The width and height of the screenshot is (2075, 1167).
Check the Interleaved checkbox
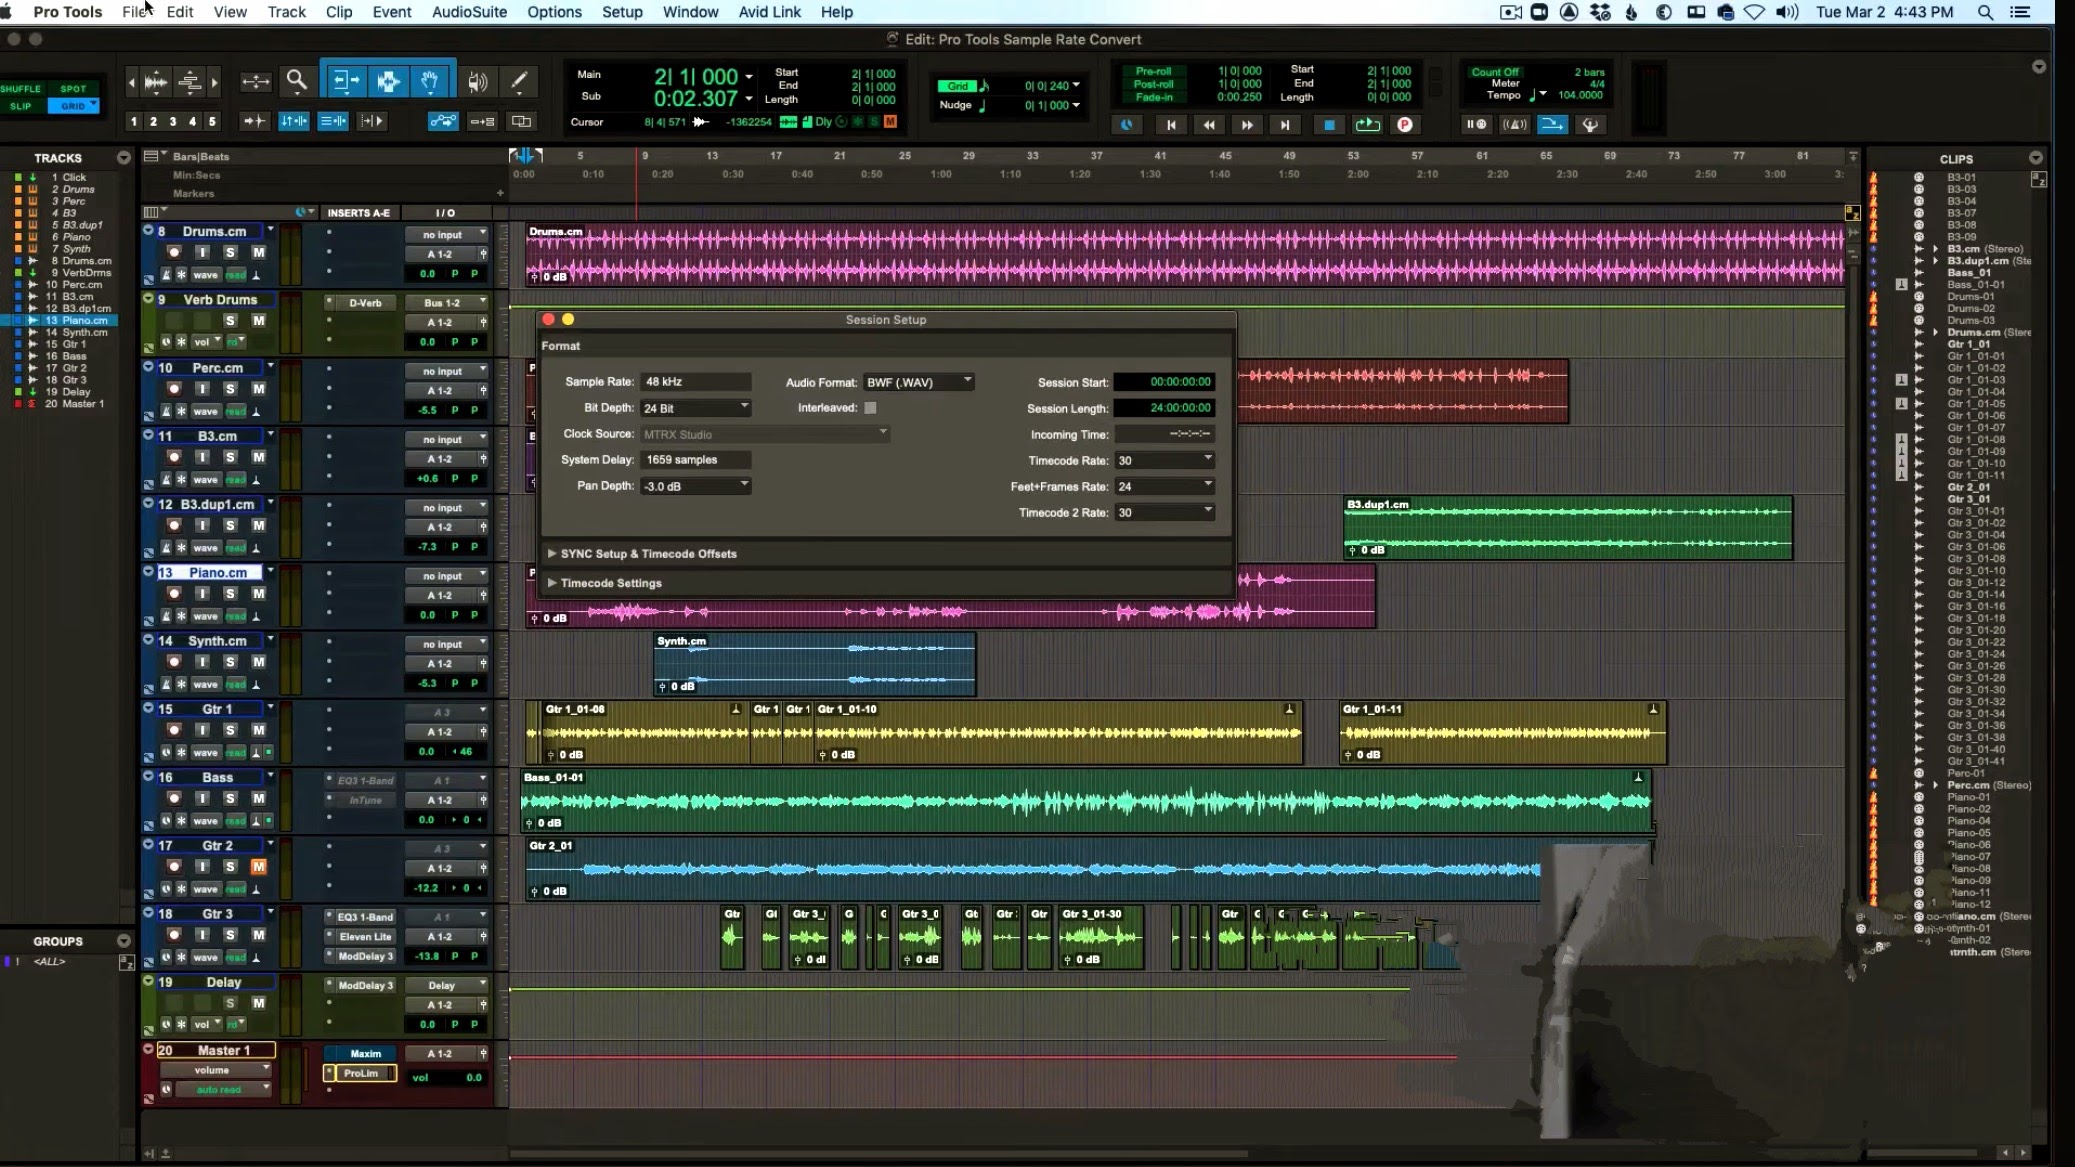[870, 408]
